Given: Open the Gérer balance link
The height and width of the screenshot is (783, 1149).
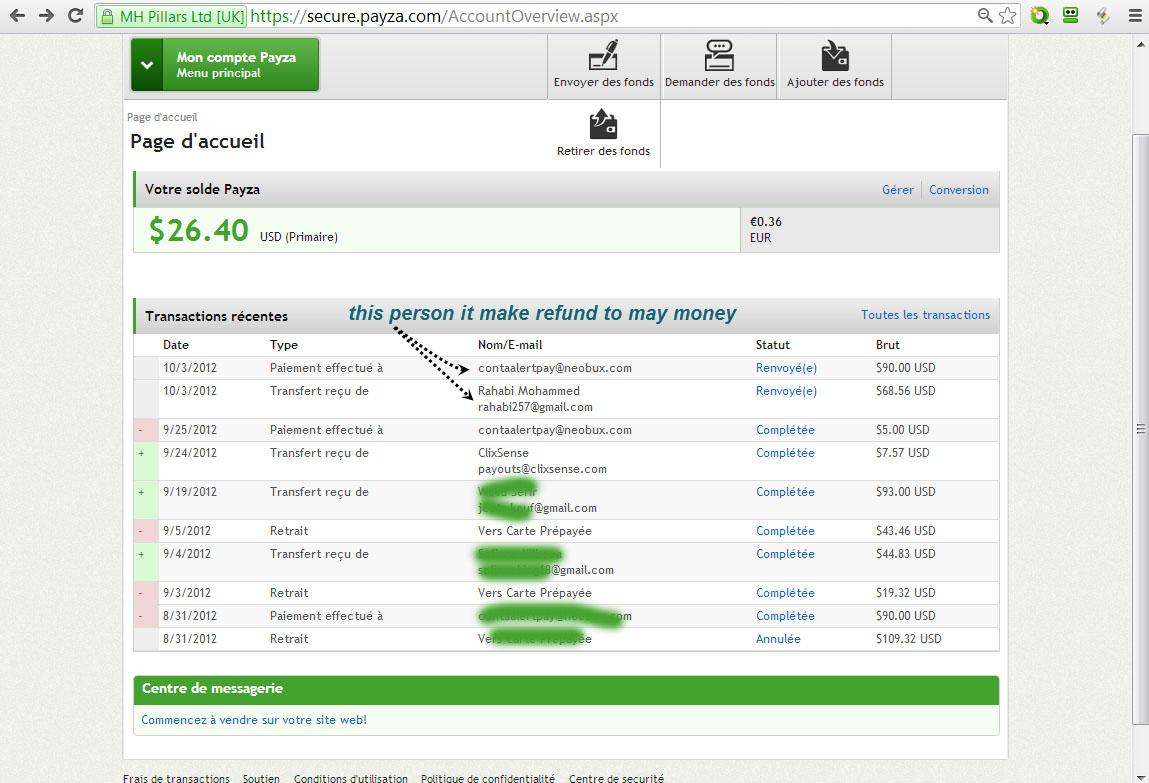Looking at the screenshot, I should pyautogui.click(x=898, y=190).
